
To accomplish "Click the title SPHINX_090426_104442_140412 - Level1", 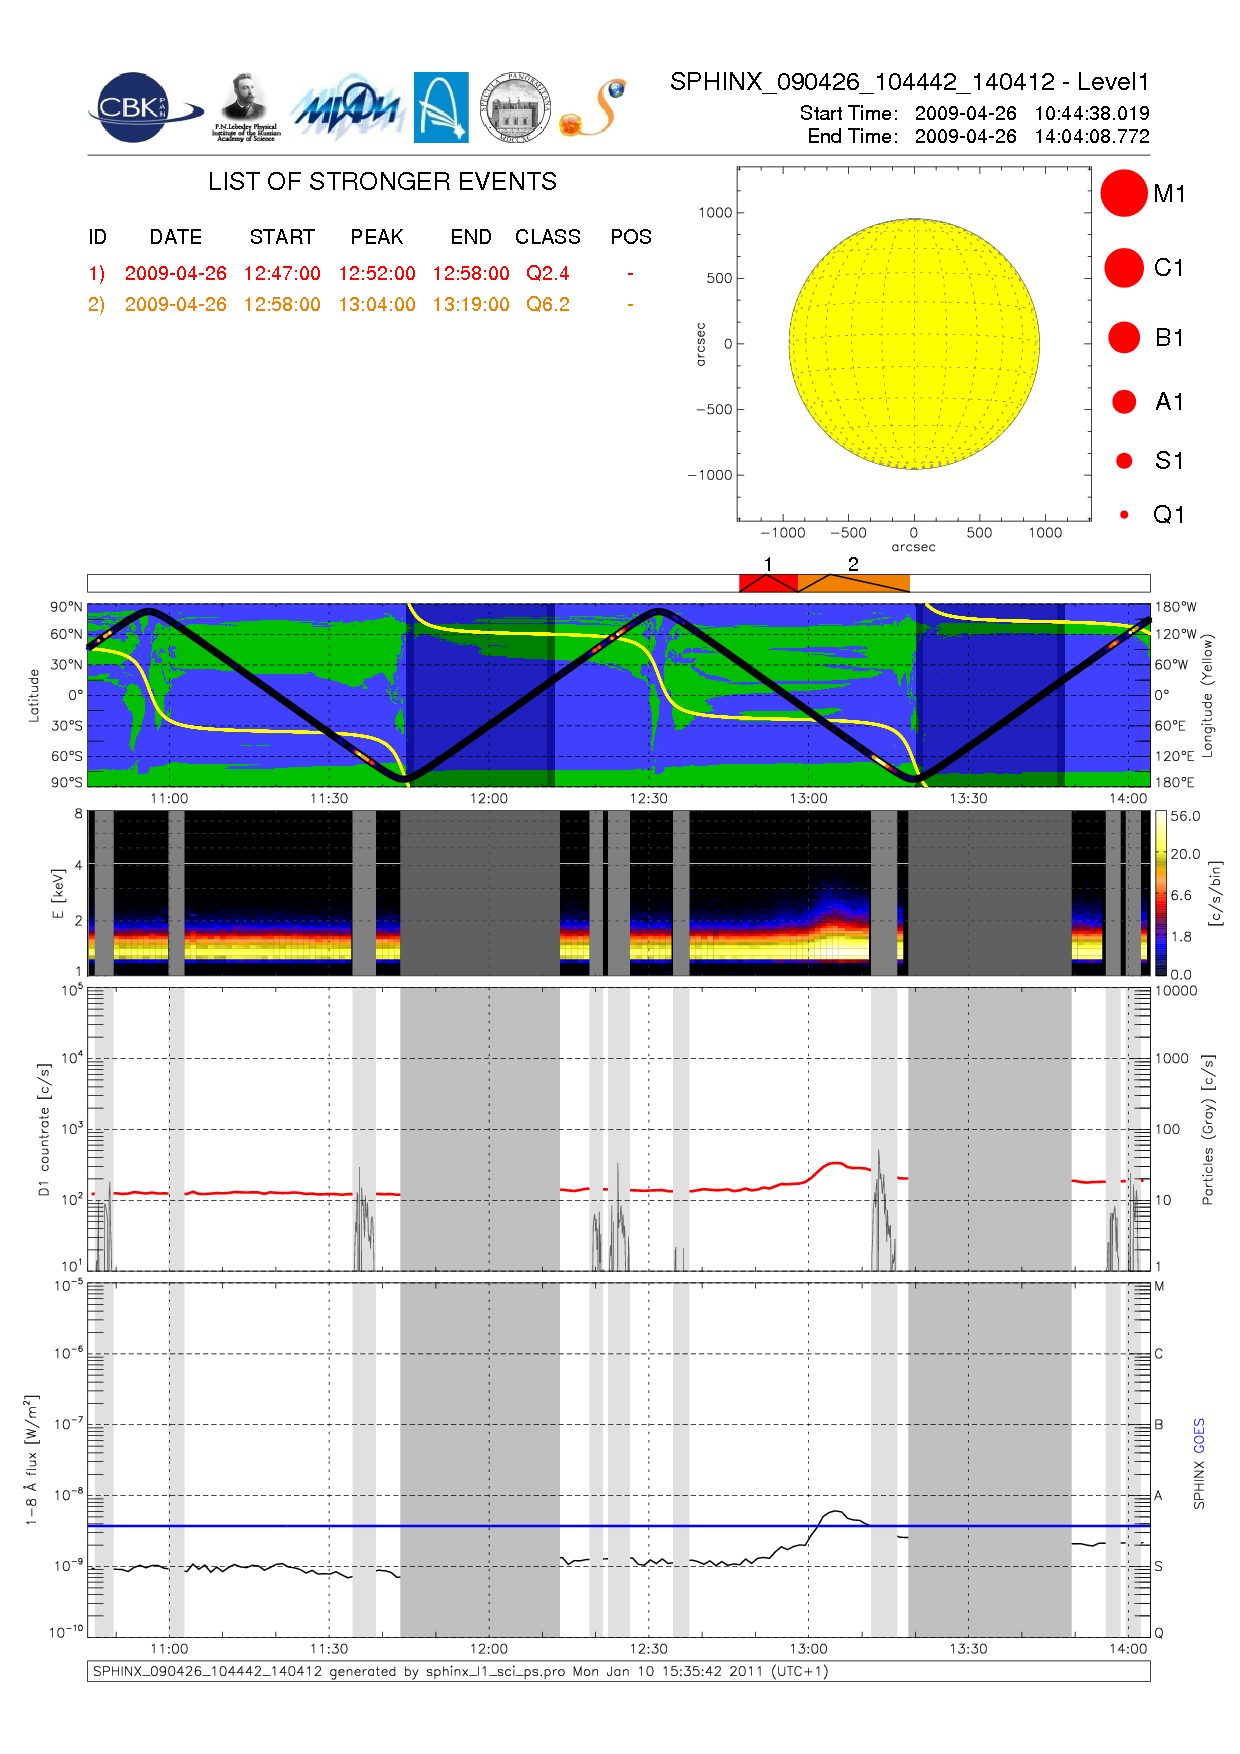I will (x=910, y=82).
